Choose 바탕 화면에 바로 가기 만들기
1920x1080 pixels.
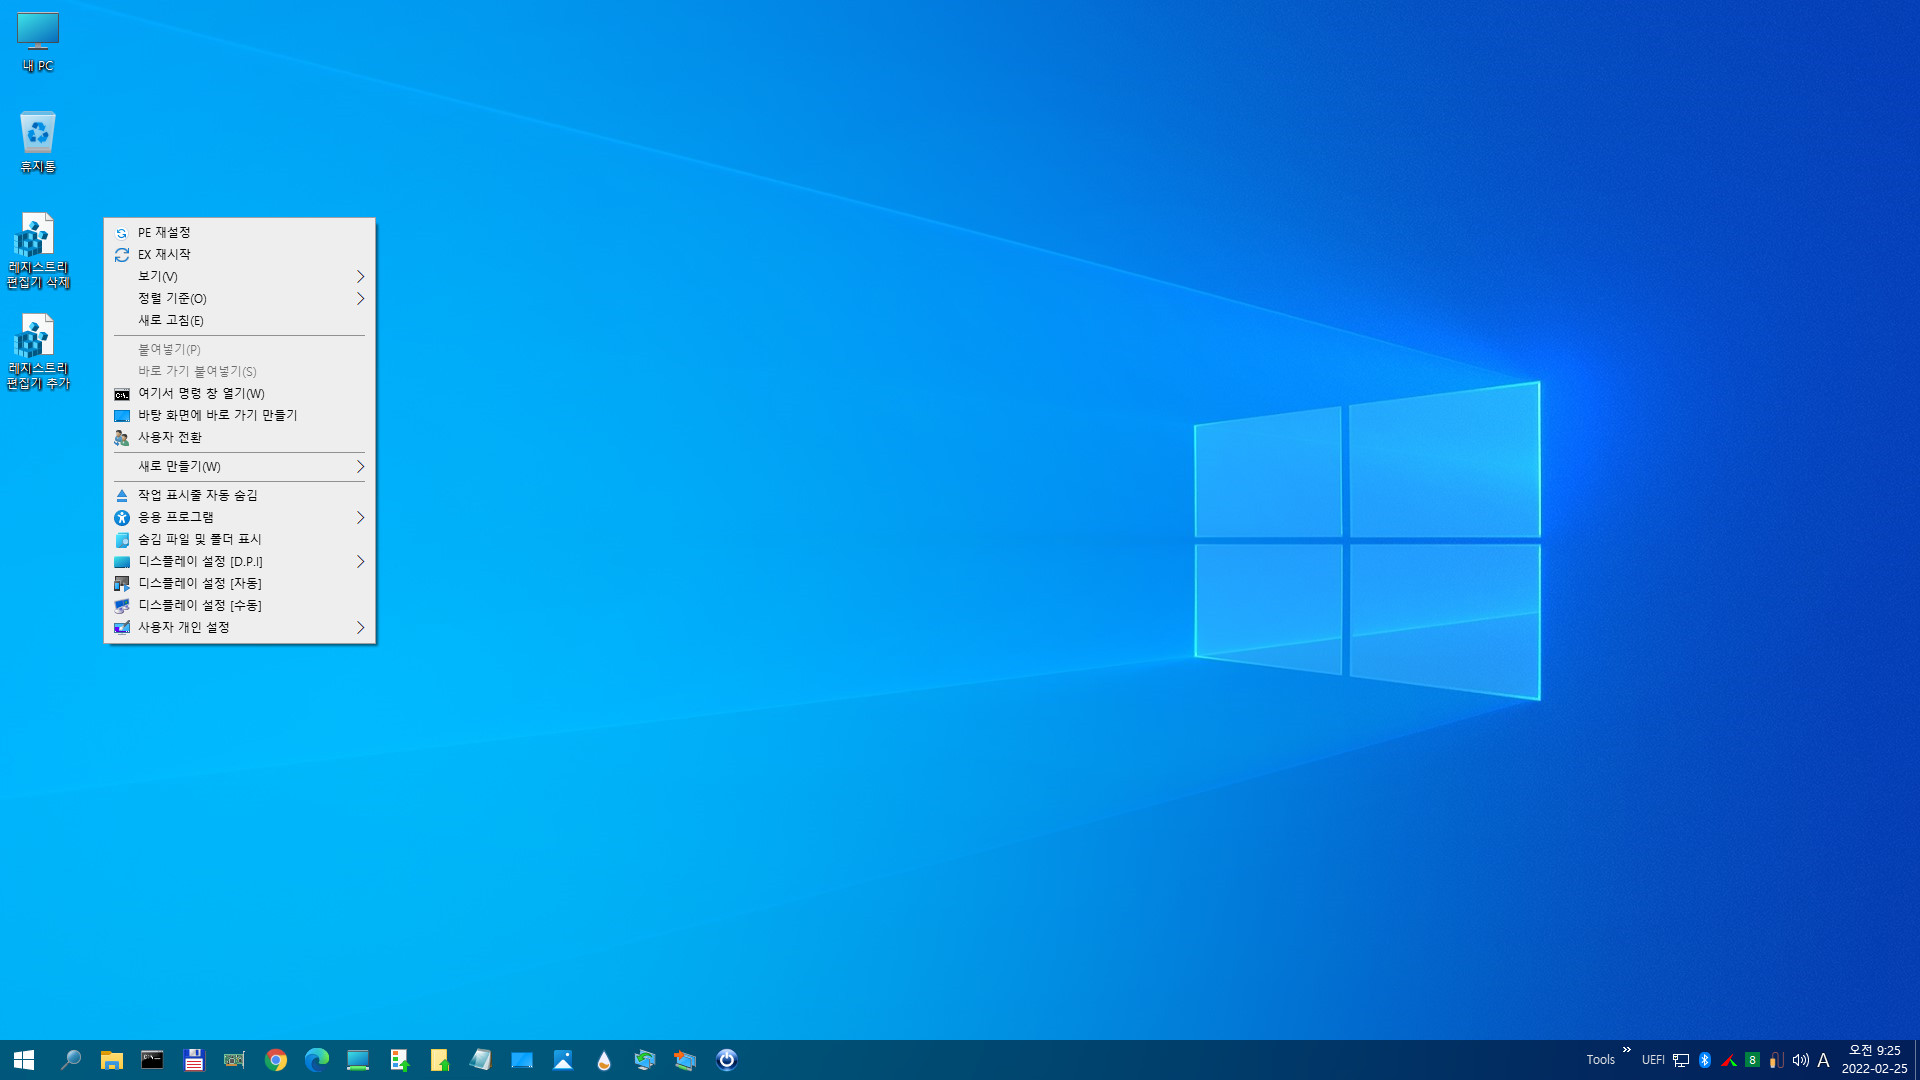(x=240, y=415)
